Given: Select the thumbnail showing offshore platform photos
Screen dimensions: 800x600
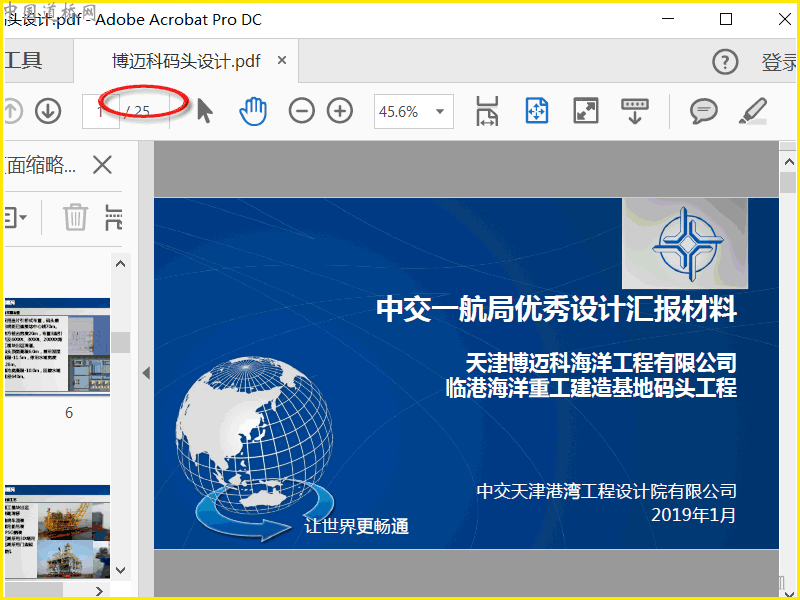Looking at the screenshot, I should 57,532.
